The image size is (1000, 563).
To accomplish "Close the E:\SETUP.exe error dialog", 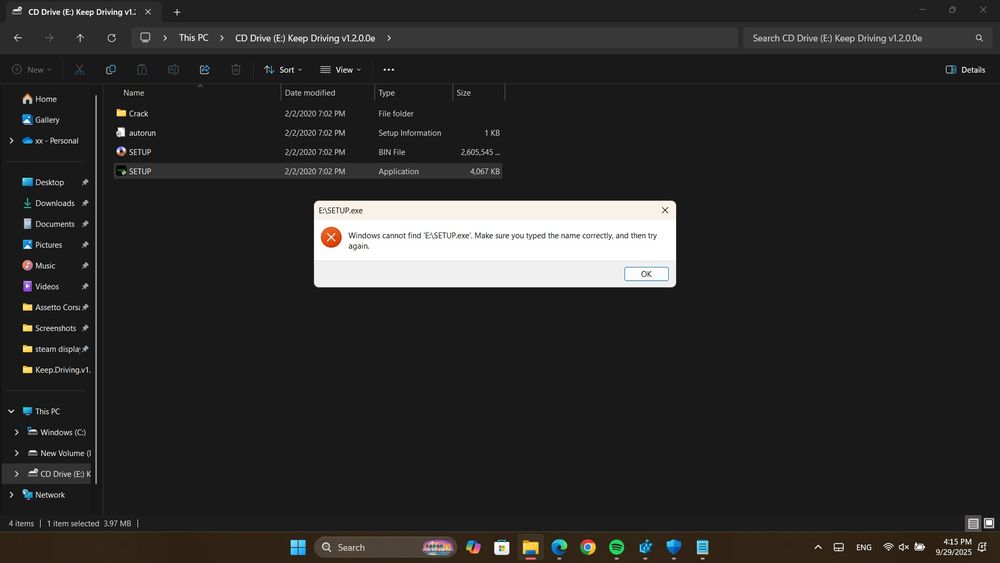I will (665, 210).
